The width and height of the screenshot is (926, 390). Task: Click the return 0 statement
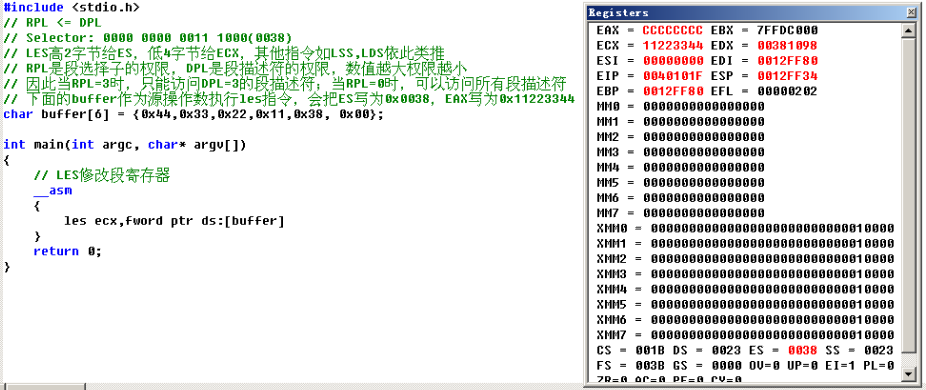click(x=67, y=251)
